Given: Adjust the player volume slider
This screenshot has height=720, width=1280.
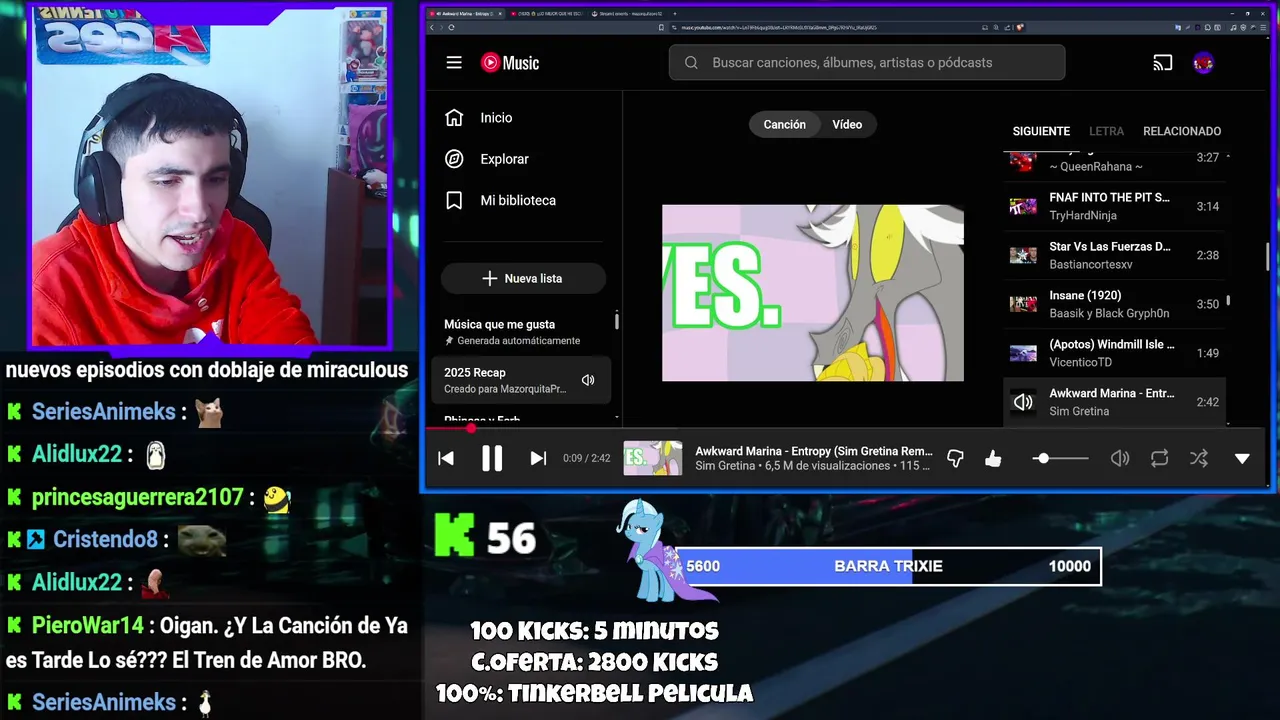Looking at the screenshot, I should click(x=1060, y=458).
